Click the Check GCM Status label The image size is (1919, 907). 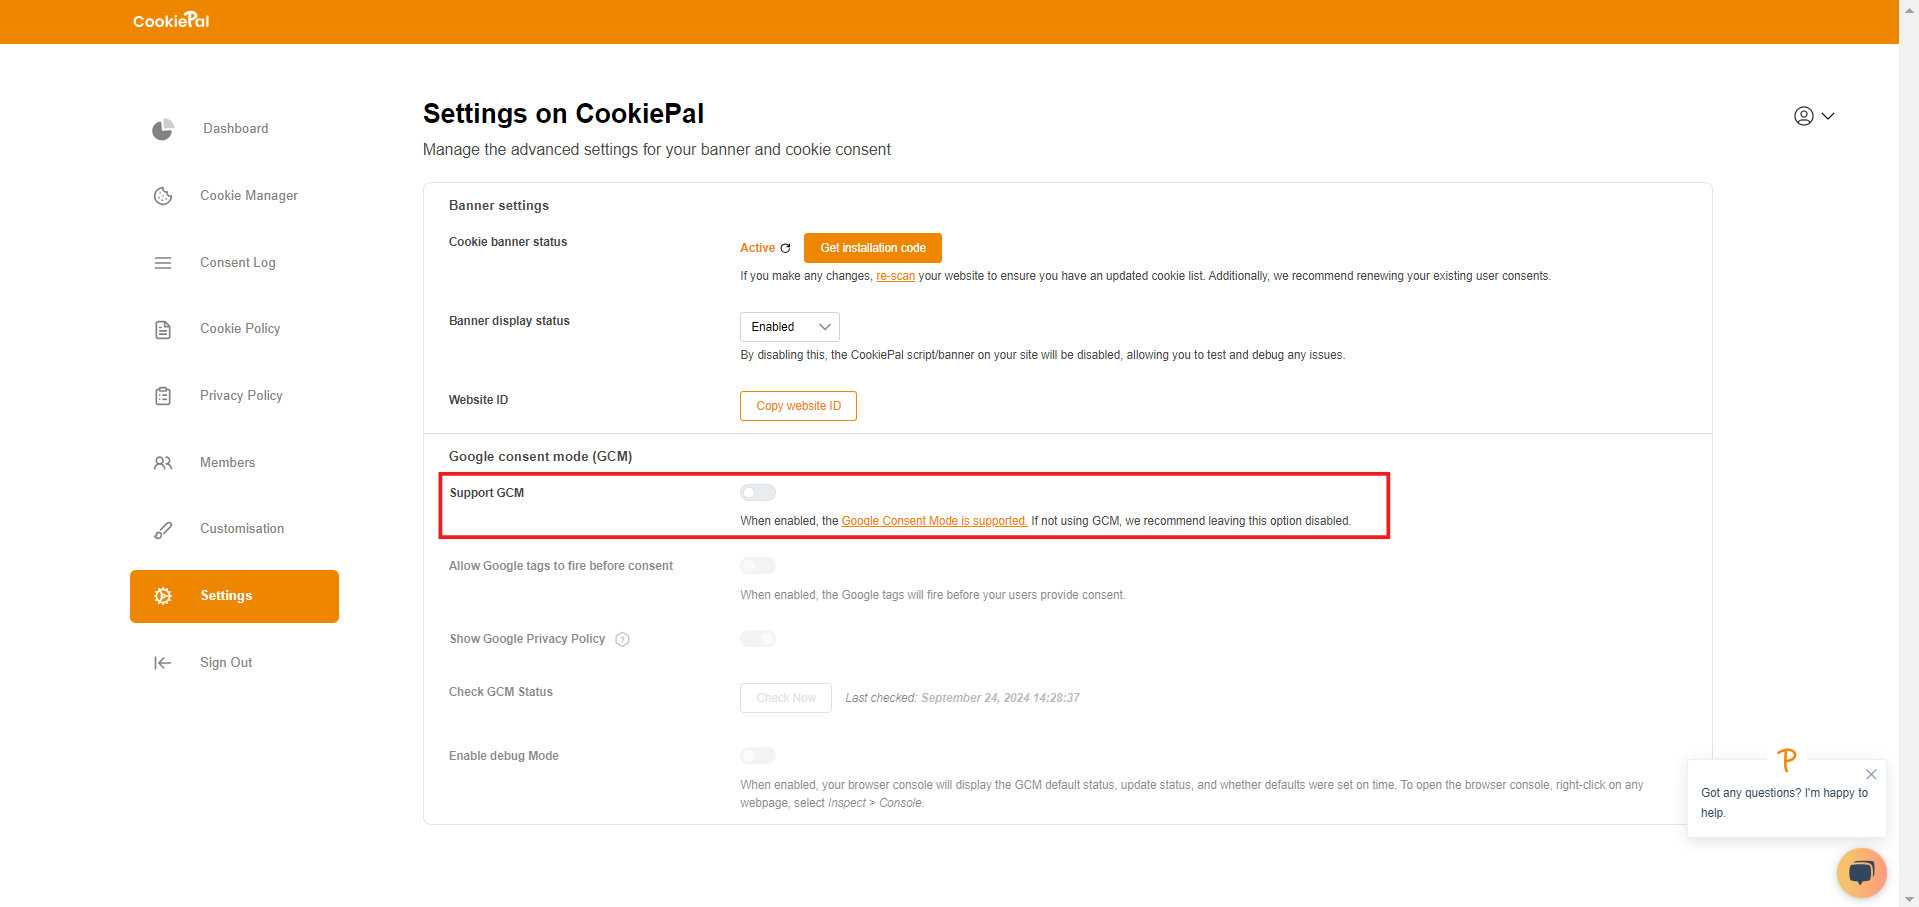coord(501,692)
